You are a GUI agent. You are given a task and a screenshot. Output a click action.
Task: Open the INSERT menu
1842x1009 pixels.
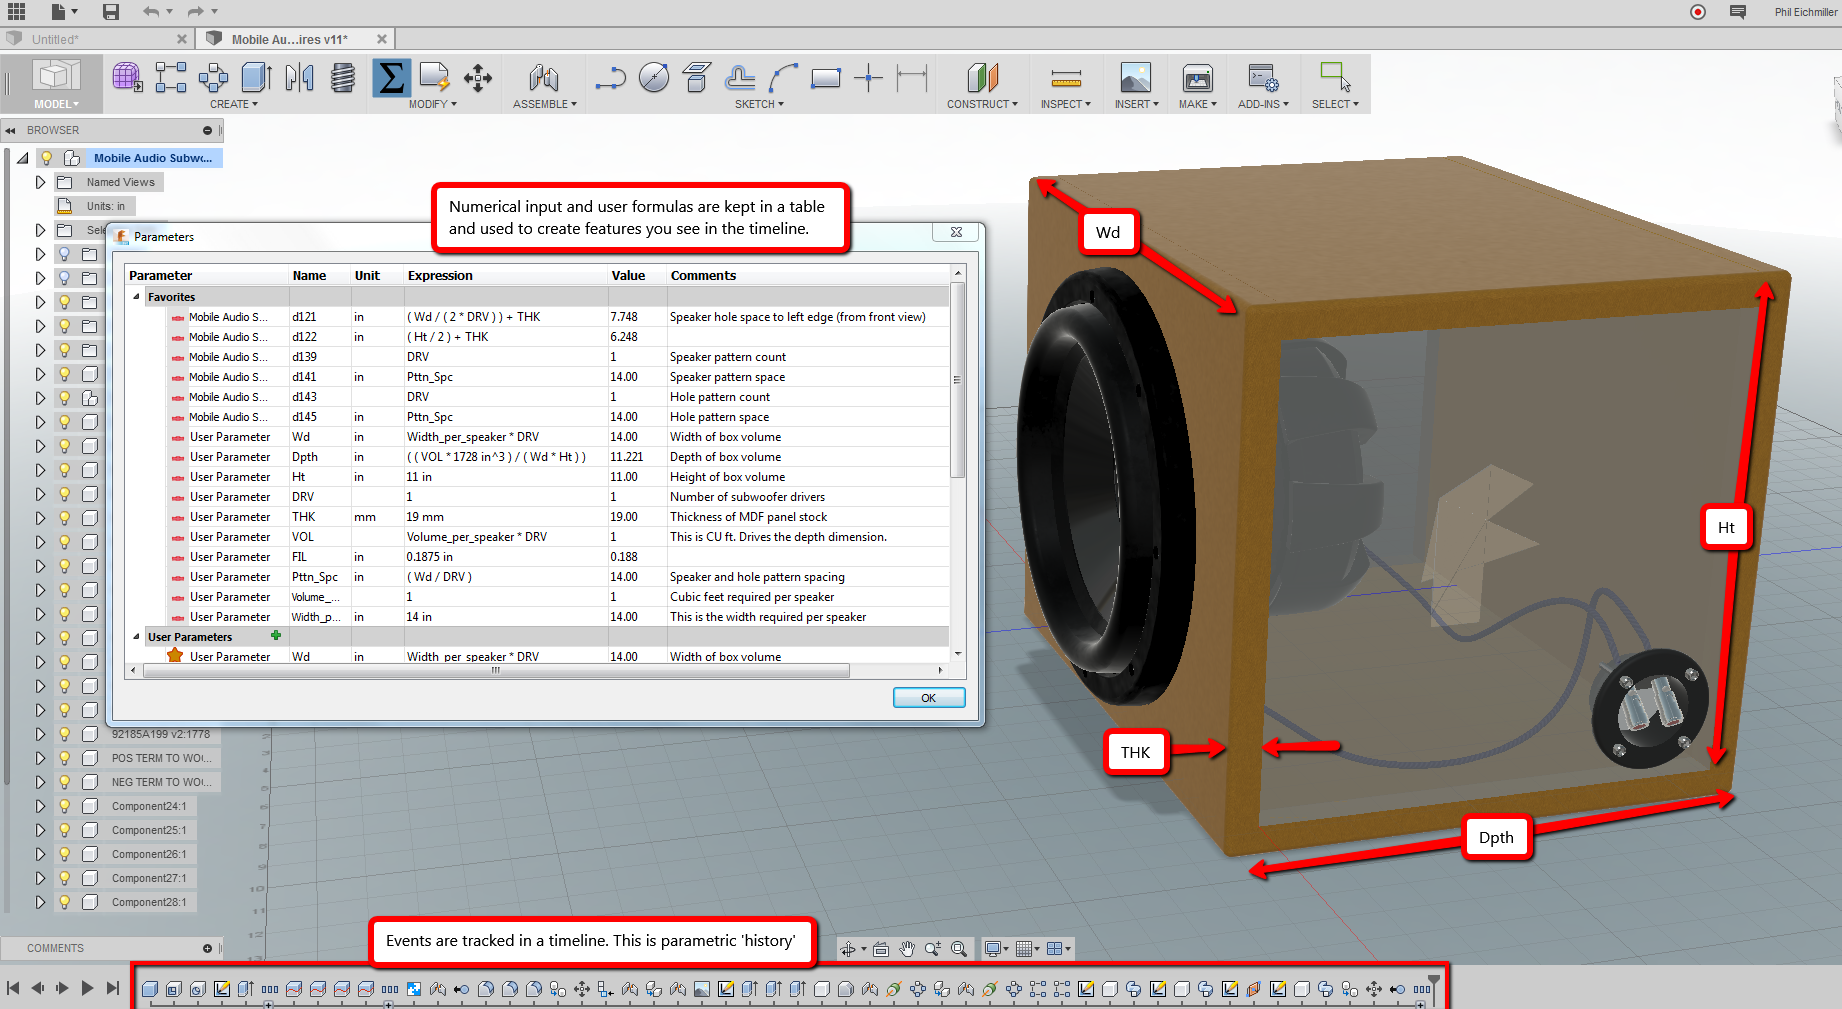[1137, 104]
